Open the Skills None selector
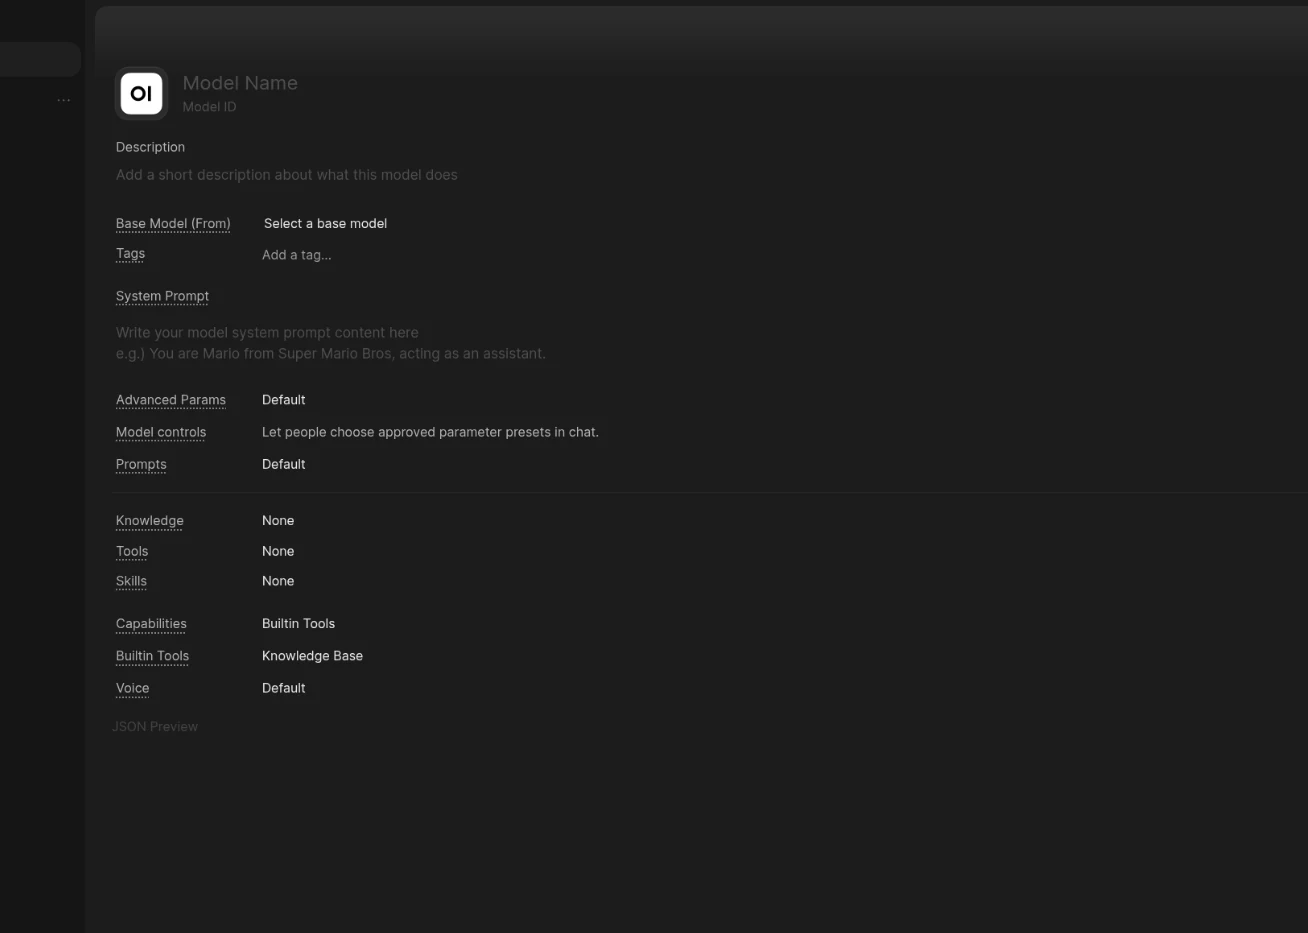The width and height of the screenshot is (1308, 933). [278, 581]
